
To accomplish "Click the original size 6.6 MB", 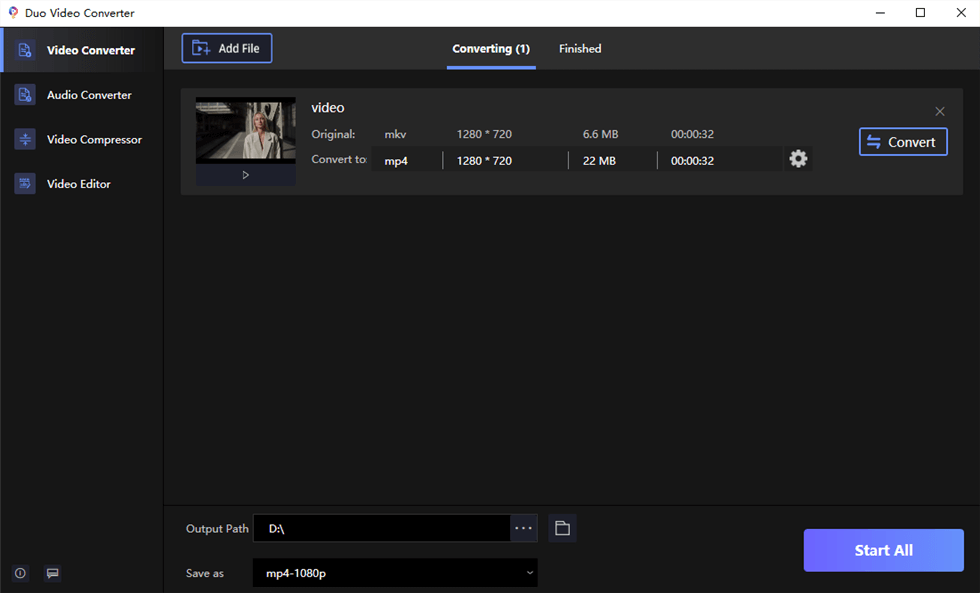I will point(601,134).
